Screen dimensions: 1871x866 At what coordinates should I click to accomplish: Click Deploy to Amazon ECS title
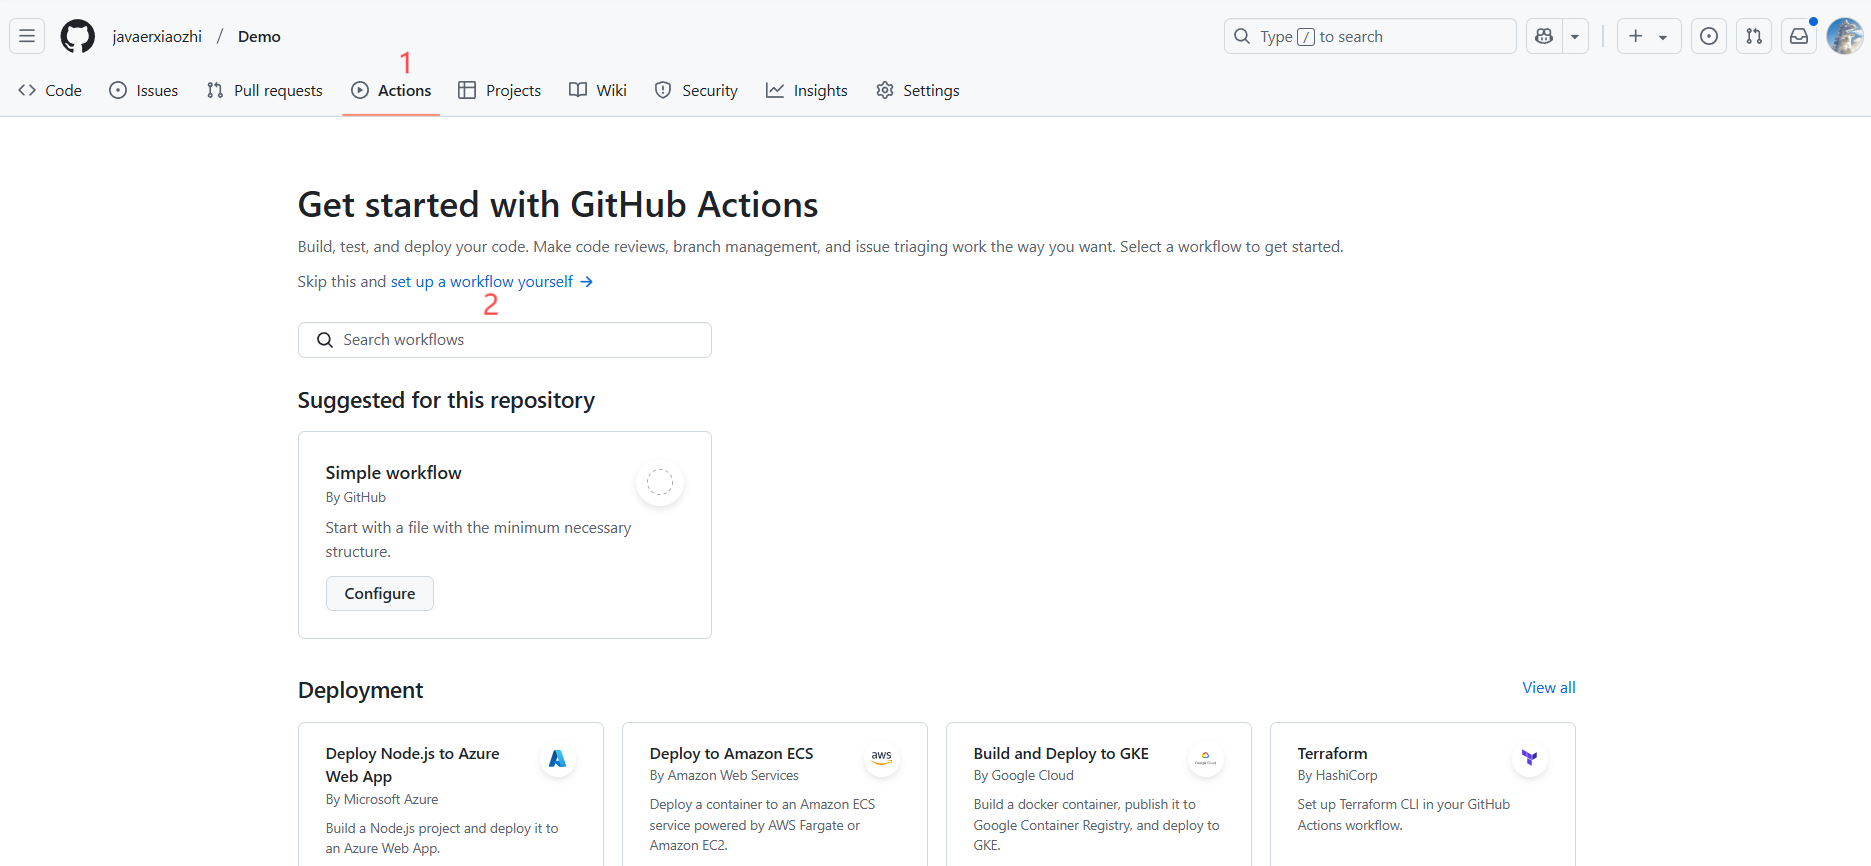click(731, 754)
